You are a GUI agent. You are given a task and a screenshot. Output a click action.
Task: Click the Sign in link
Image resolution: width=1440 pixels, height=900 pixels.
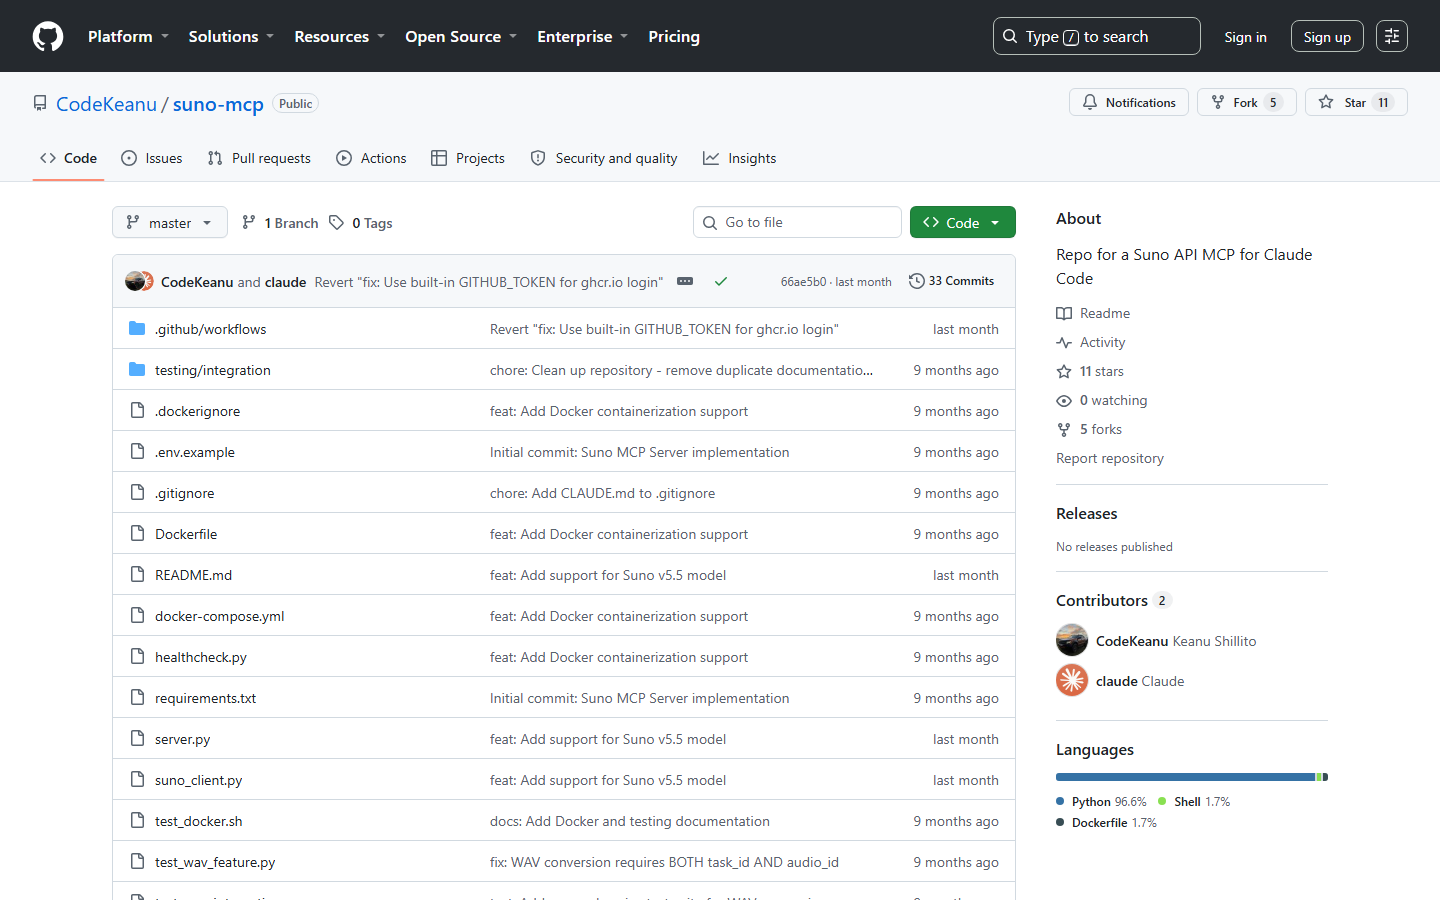(x=1245, y=37)
